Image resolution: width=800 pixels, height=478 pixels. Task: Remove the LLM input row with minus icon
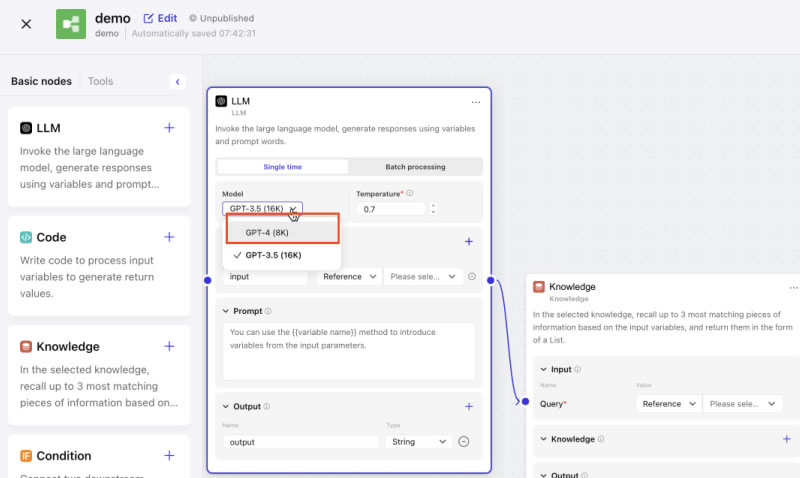(x=472, y=276)
